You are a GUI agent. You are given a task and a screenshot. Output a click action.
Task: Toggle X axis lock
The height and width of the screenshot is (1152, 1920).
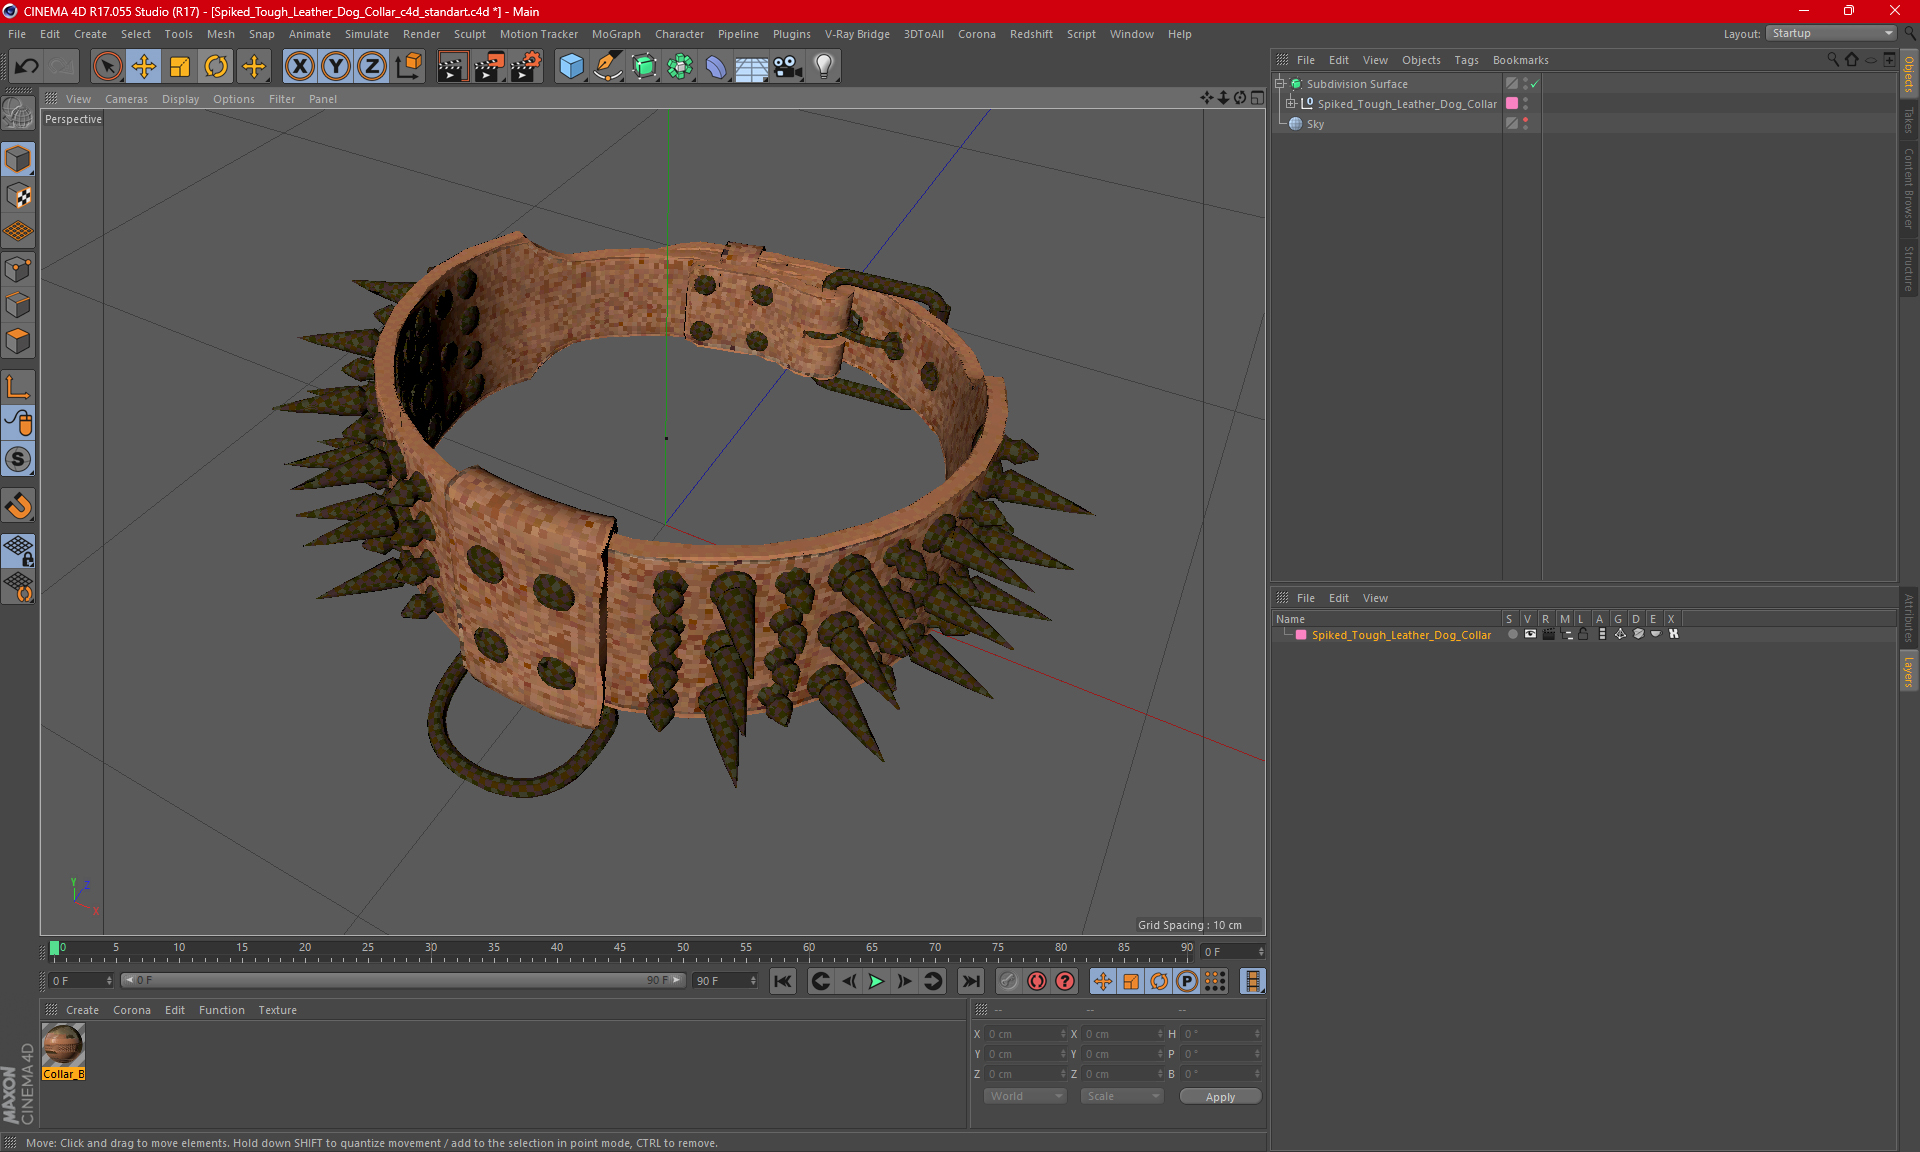coord(299,67)
